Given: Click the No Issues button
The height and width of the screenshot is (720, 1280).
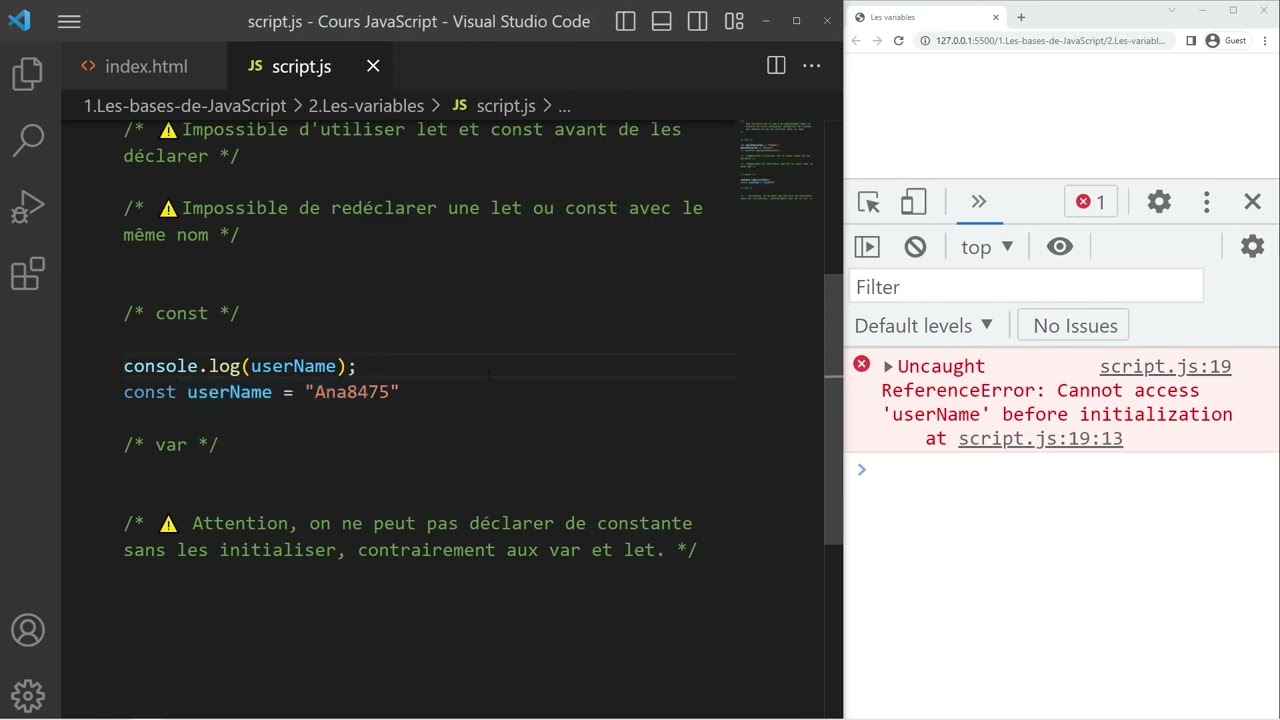Looking at the screenshot, I should point(1075,326).
